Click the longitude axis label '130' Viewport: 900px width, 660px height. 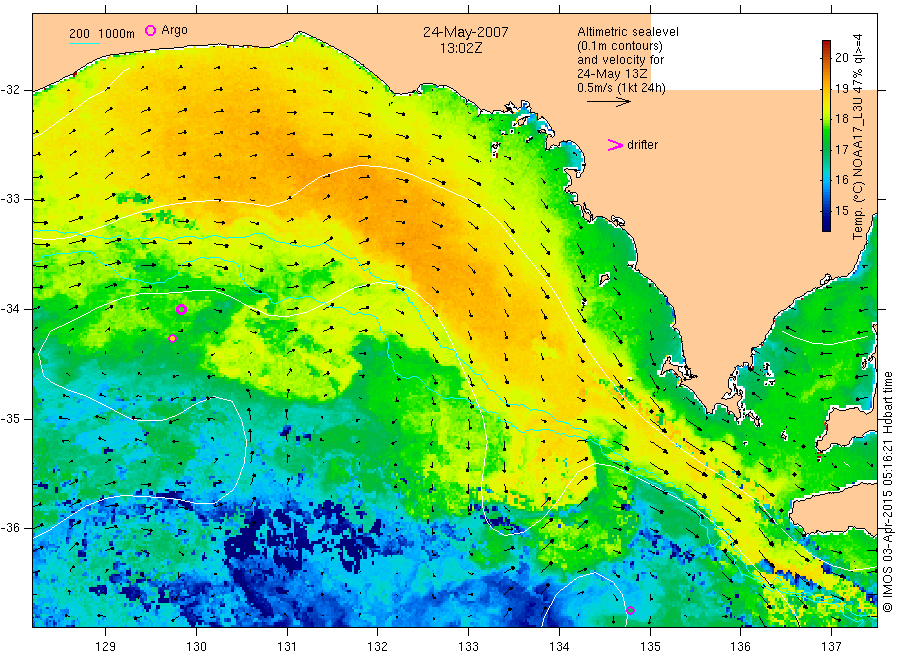coord(196,647)
